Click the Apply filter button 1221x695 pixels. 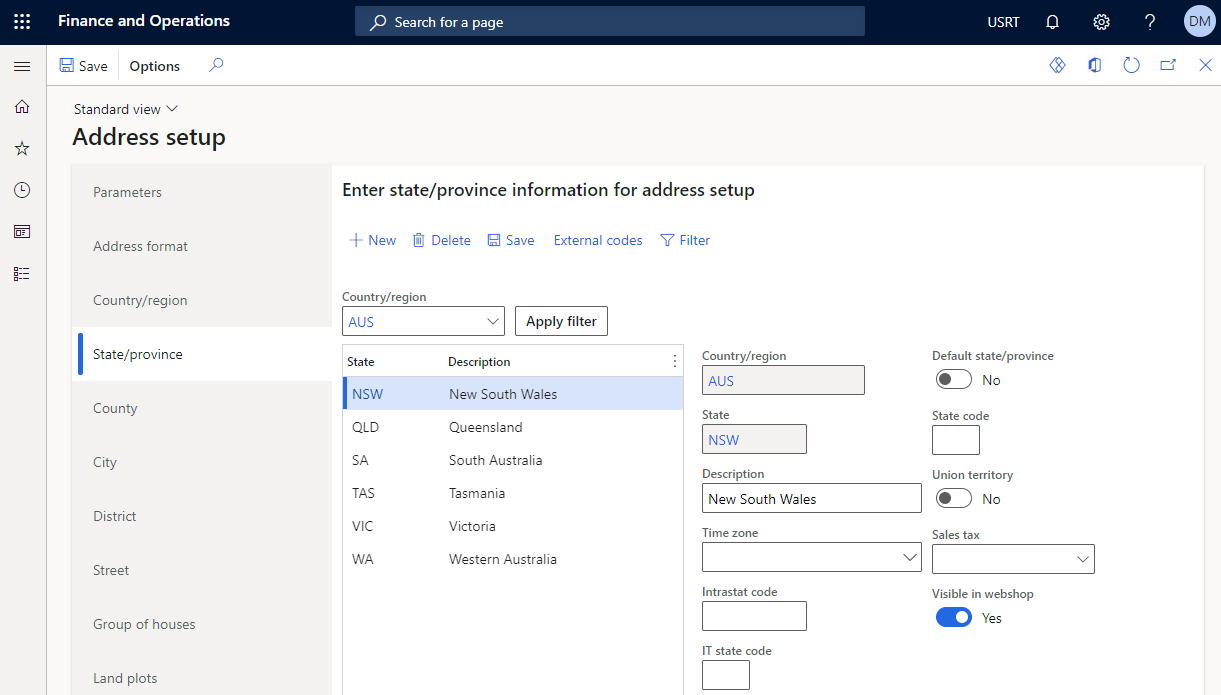pos(561,321)
